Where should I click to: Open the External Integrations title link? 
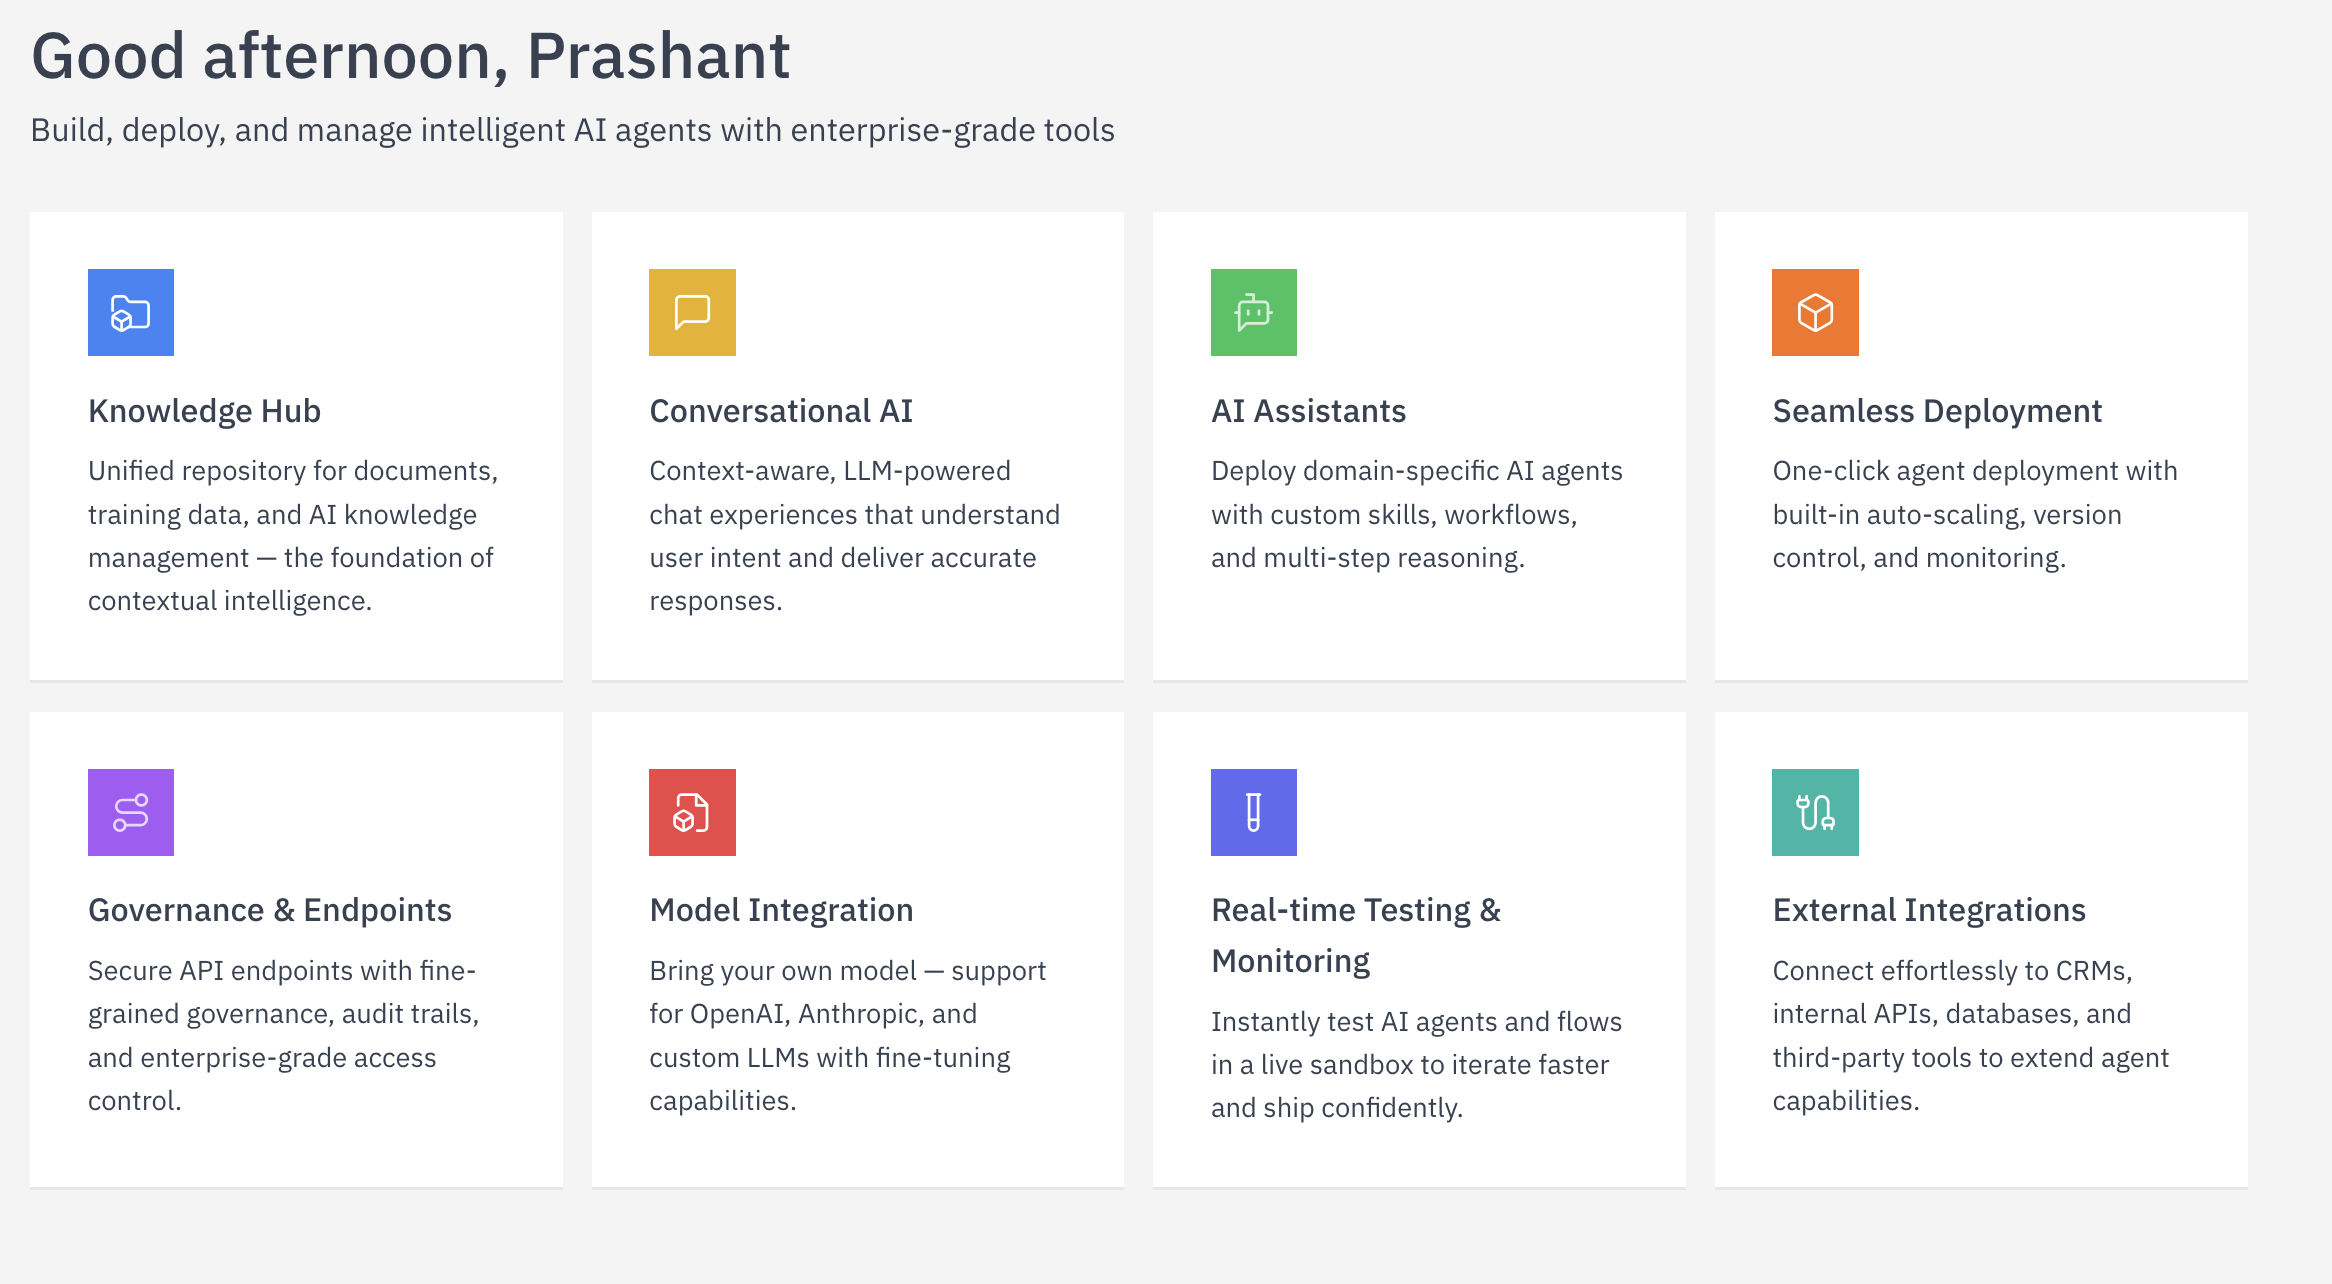[x=1929, y=910]
